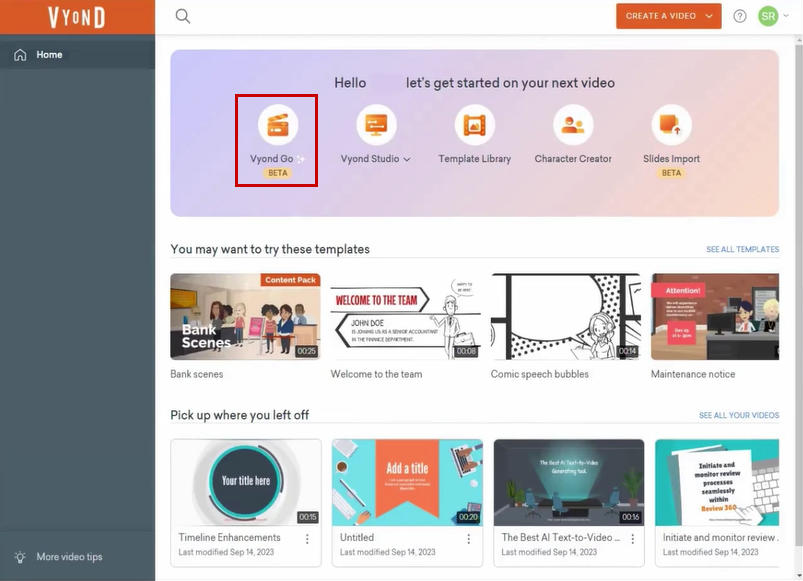Expand the Vyond Studio chevron menu

[x=407, y=160]
